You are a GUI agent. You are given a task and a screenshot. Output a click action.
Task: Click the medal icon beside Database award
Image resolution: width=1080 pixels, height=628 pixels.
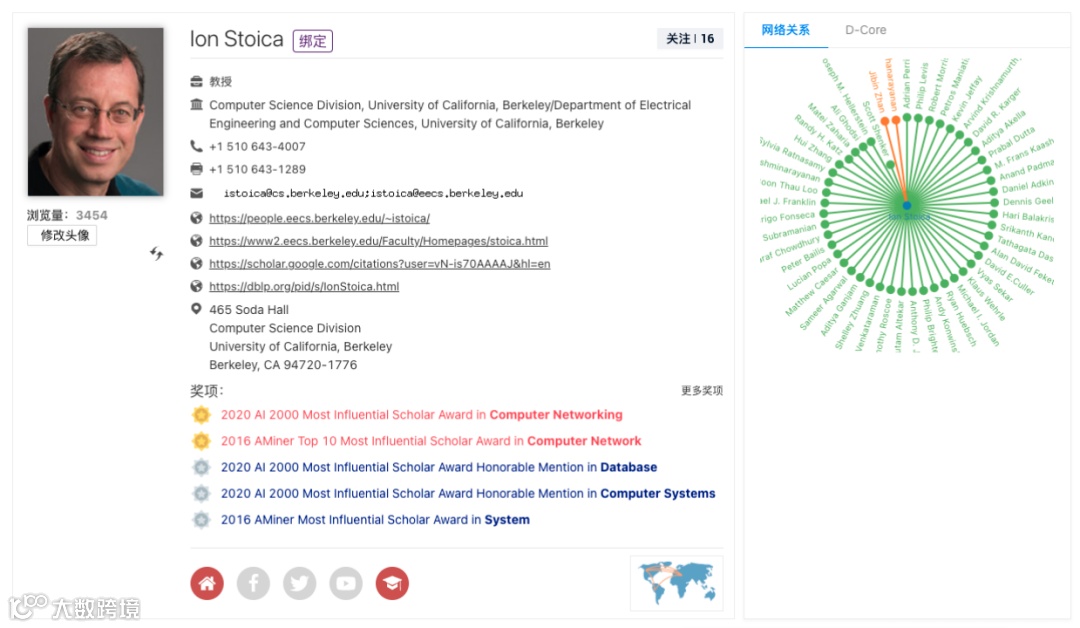click(x=202, y=467)
